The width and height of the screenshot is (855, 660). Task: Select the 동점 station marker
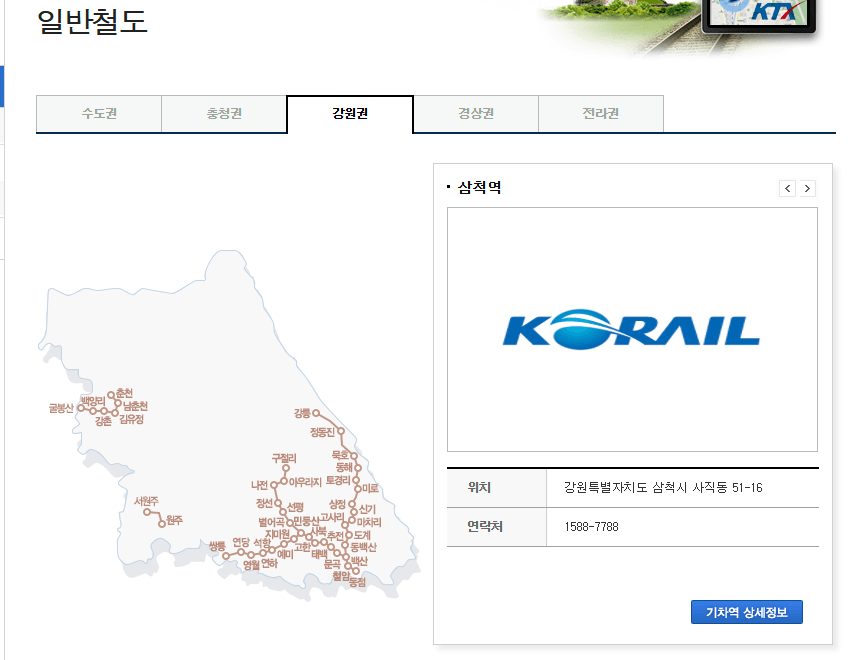356,571
